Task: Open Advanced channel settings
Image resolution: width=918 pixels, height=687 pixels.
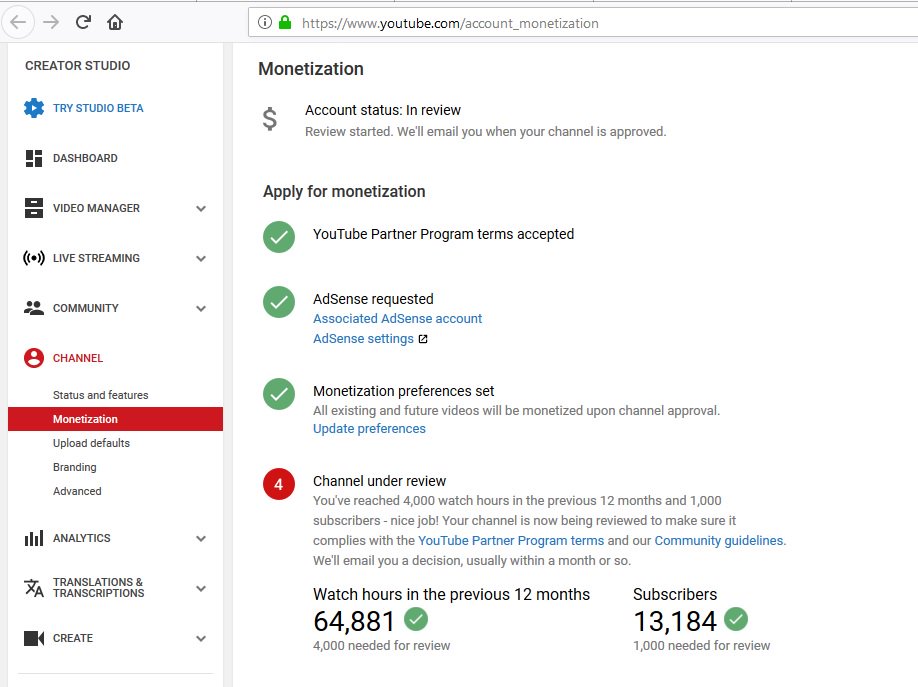Action: click(x=77, y=491)
